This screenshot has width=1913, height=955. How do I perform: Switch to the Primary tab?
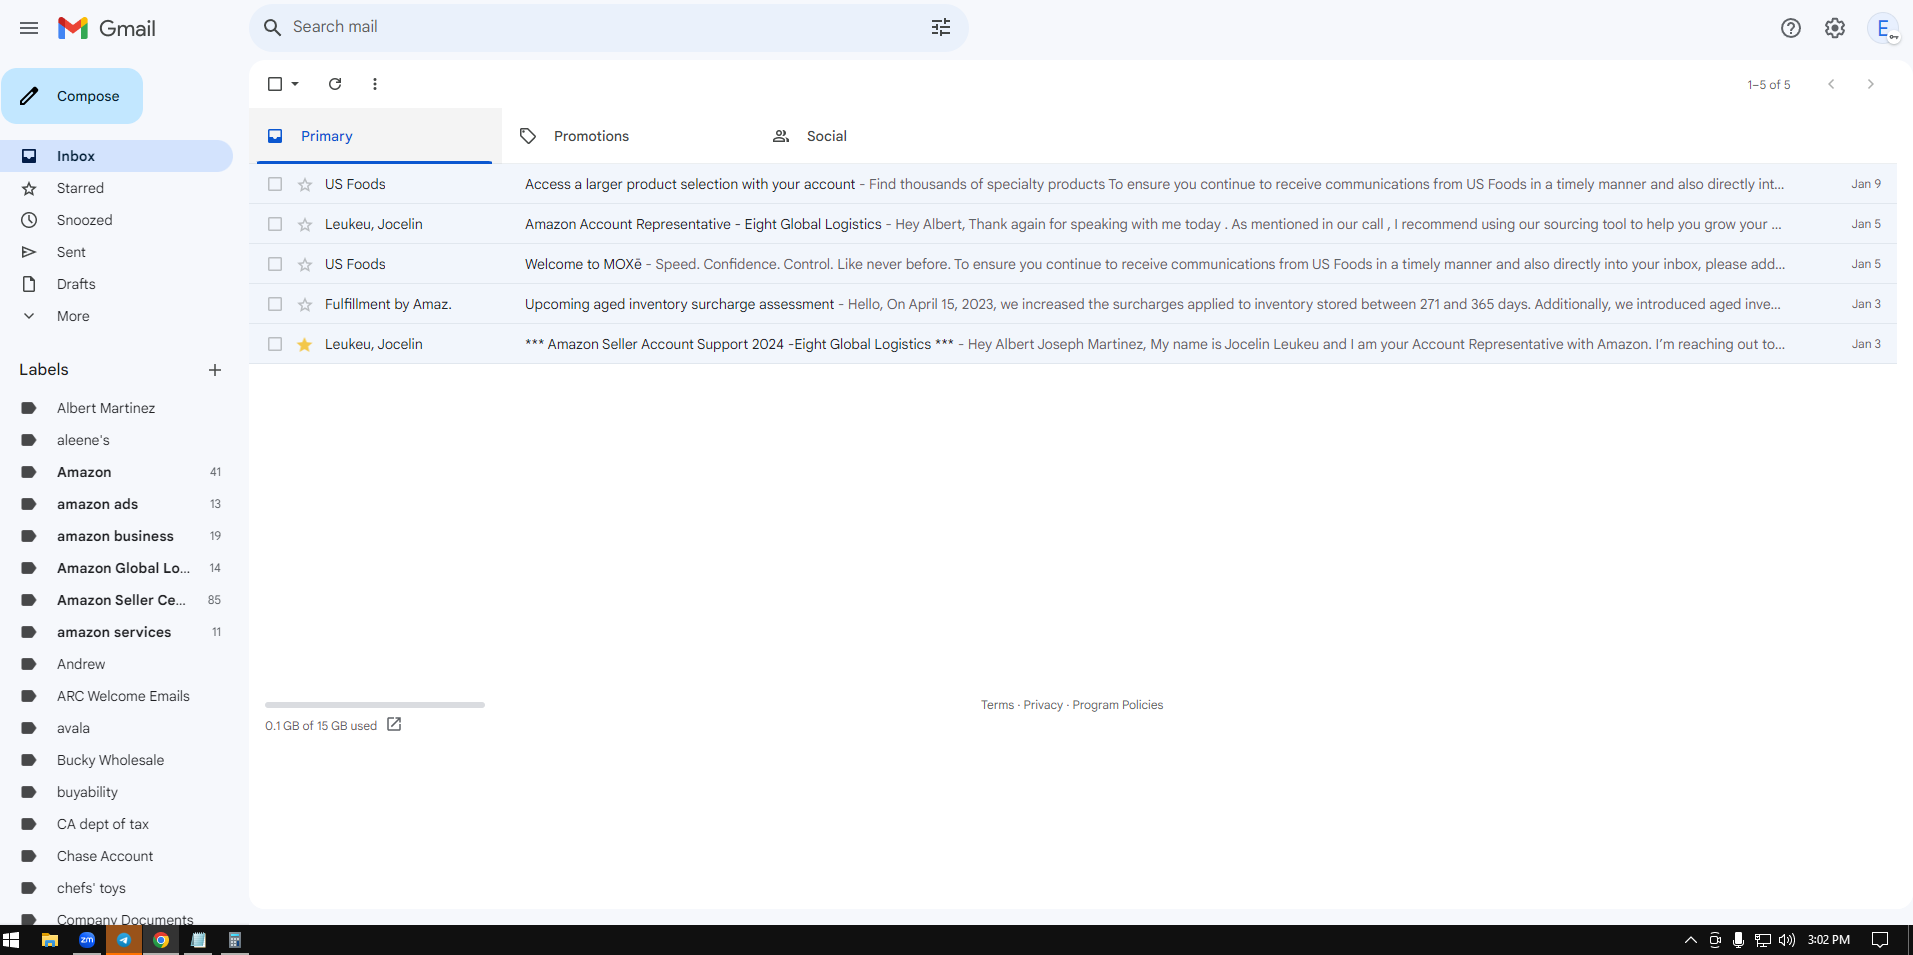(375, 136)
